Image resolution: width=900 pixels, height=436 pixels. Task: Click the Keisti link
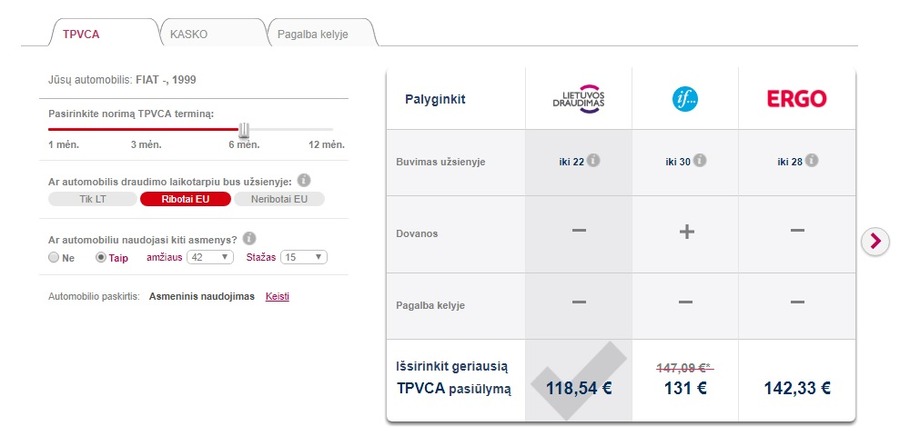[277, 297]
